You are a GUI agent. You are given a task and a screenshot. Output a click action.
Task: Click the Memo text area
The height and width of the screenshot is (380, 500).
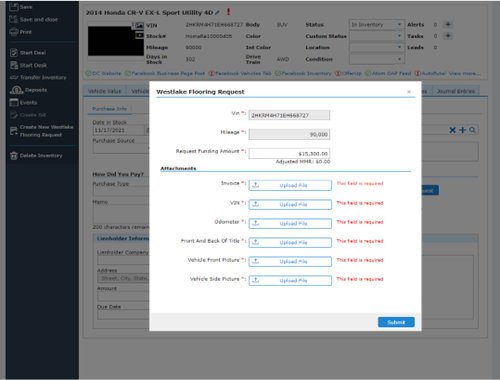[x=121, y=214]
